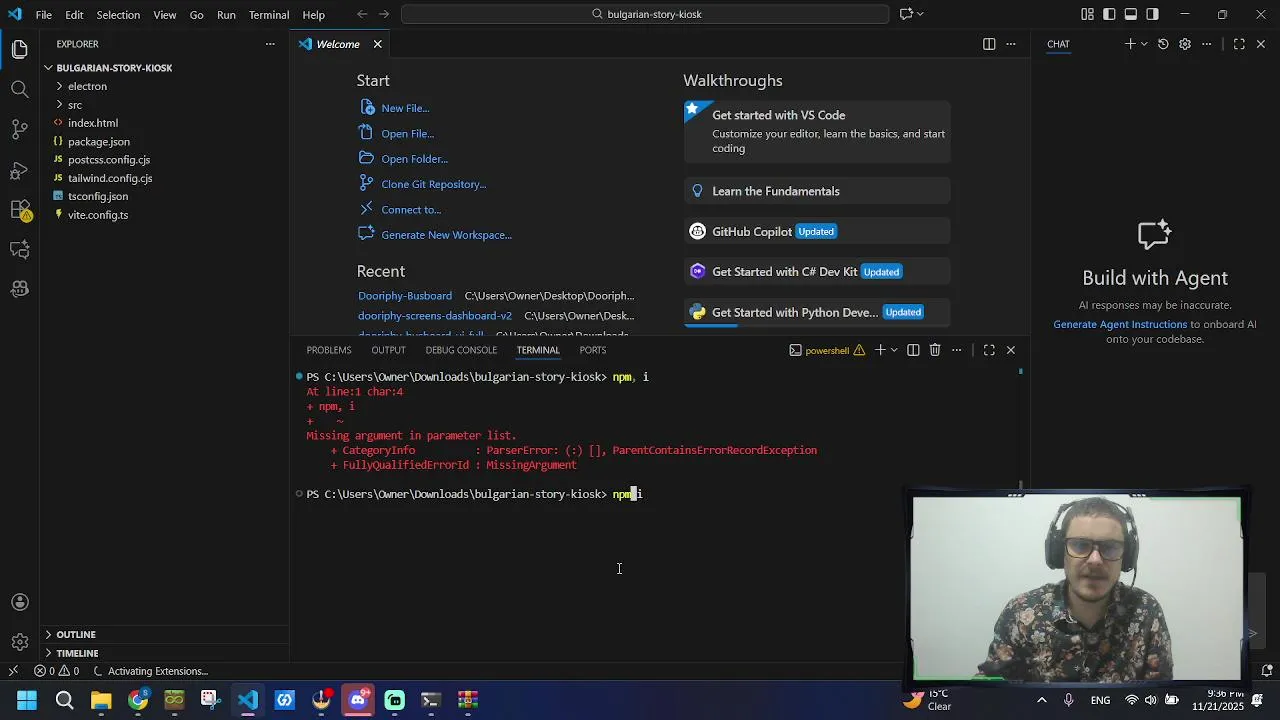The height and width of the screenshot is (720, 1280).
Task: Click the remote window indicator in status bar
Action: tap(13, 671)
